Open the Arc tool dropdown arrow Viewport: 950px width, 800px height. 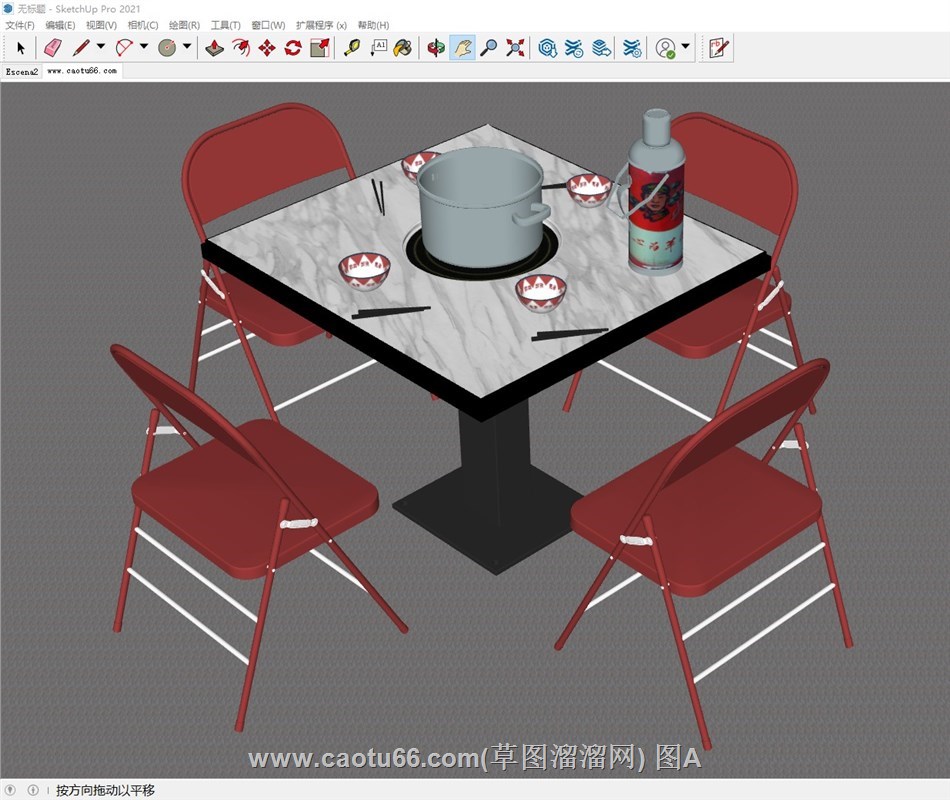144,47
